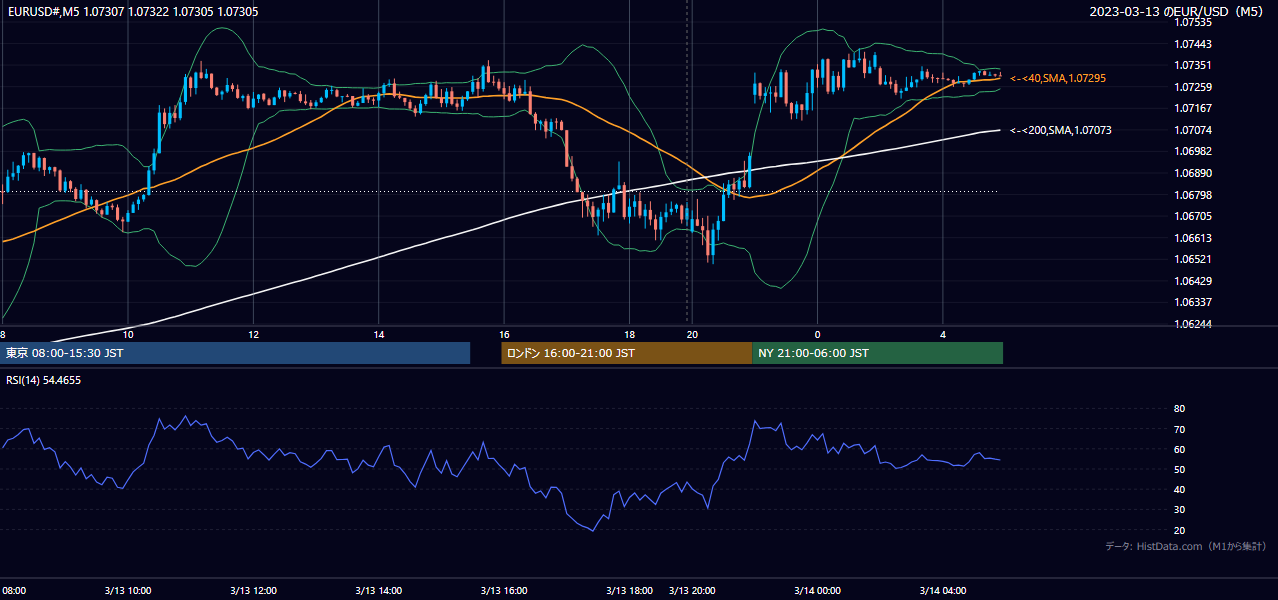Click the 1.06429 price axis label
Viewport: 1278px width, 600px height.
click(1193, 281)
